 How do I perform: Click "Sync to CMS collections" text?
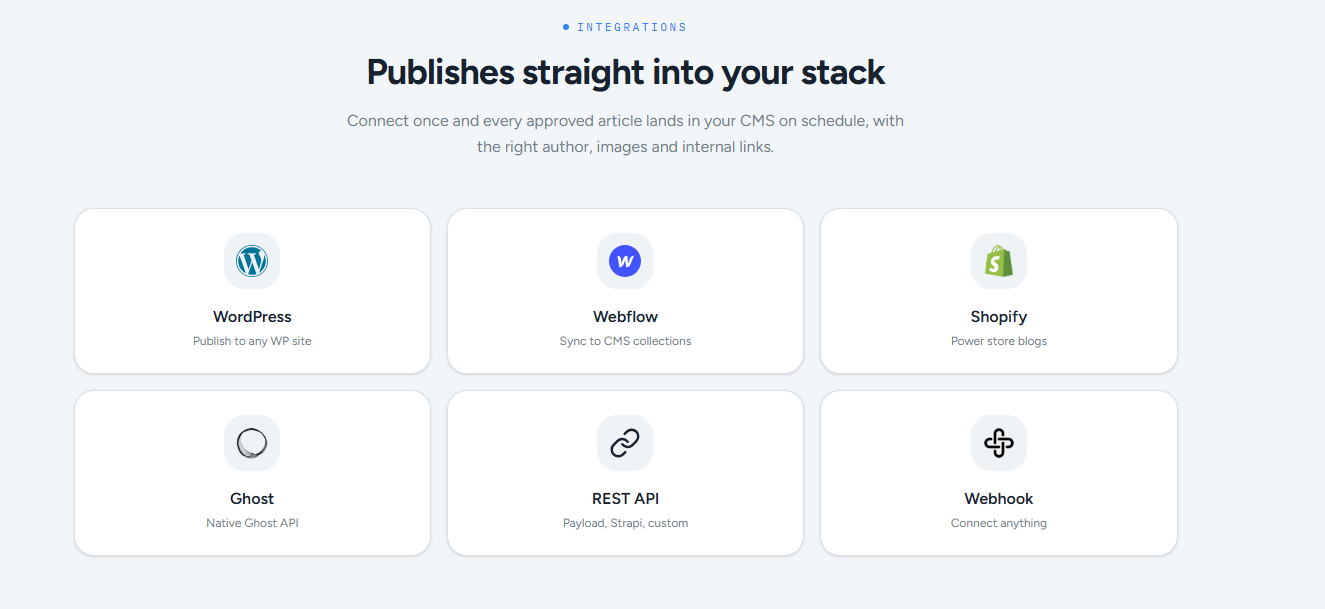click(625, 341)
